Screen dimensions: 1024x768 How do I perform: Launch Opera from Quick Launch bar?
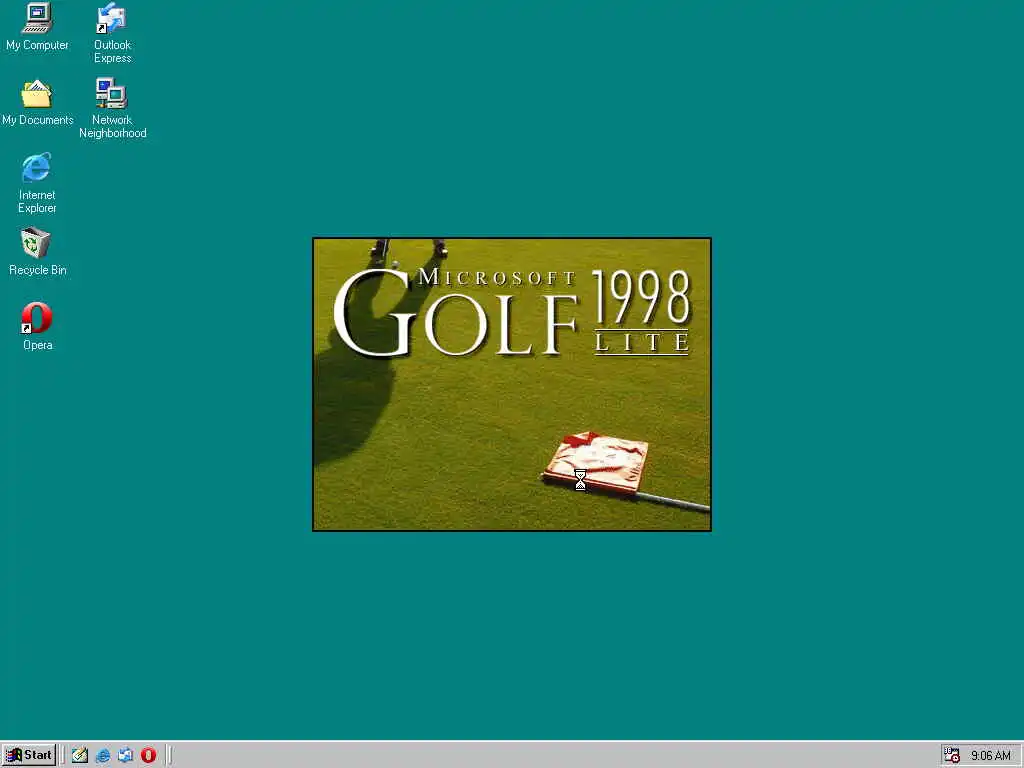(x=148, y=756)
